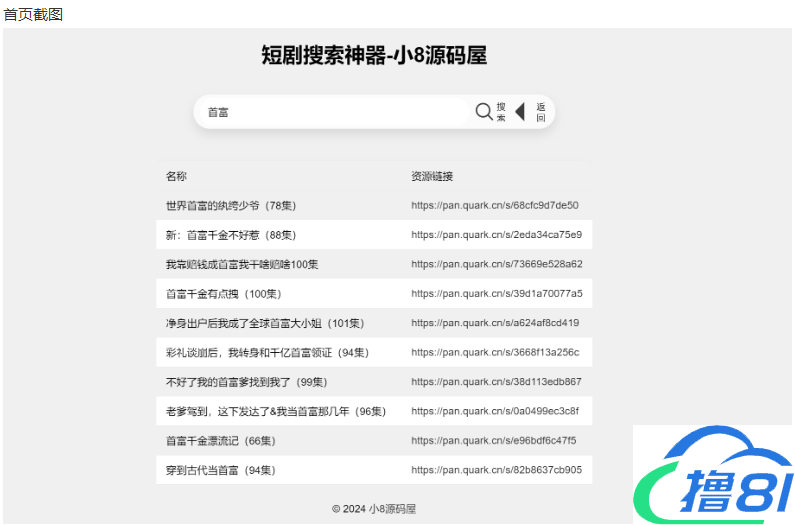Follow the quark link ending in 38d113edb867
This screenshot has height=525, width=795.
(496, 382)
